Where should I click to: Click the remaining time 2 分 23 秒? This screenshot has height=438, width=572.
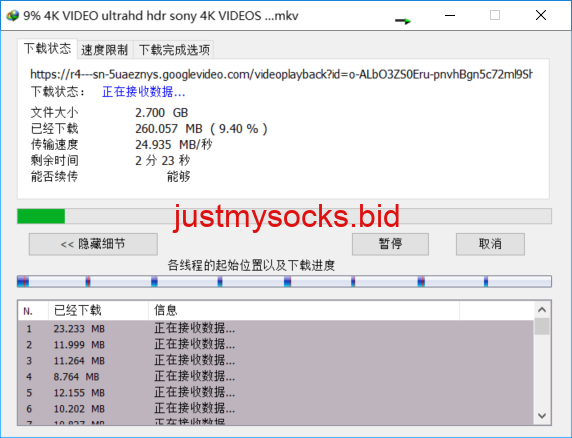[x=163, y=160]
